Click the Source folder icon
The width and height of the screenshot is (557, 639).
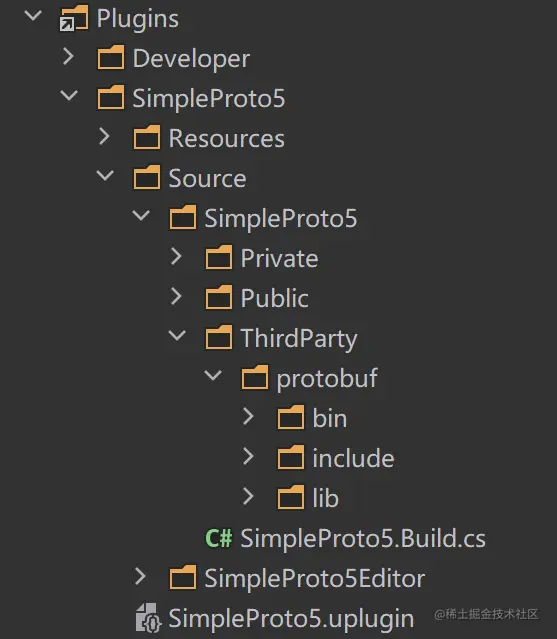pos(147,177)
